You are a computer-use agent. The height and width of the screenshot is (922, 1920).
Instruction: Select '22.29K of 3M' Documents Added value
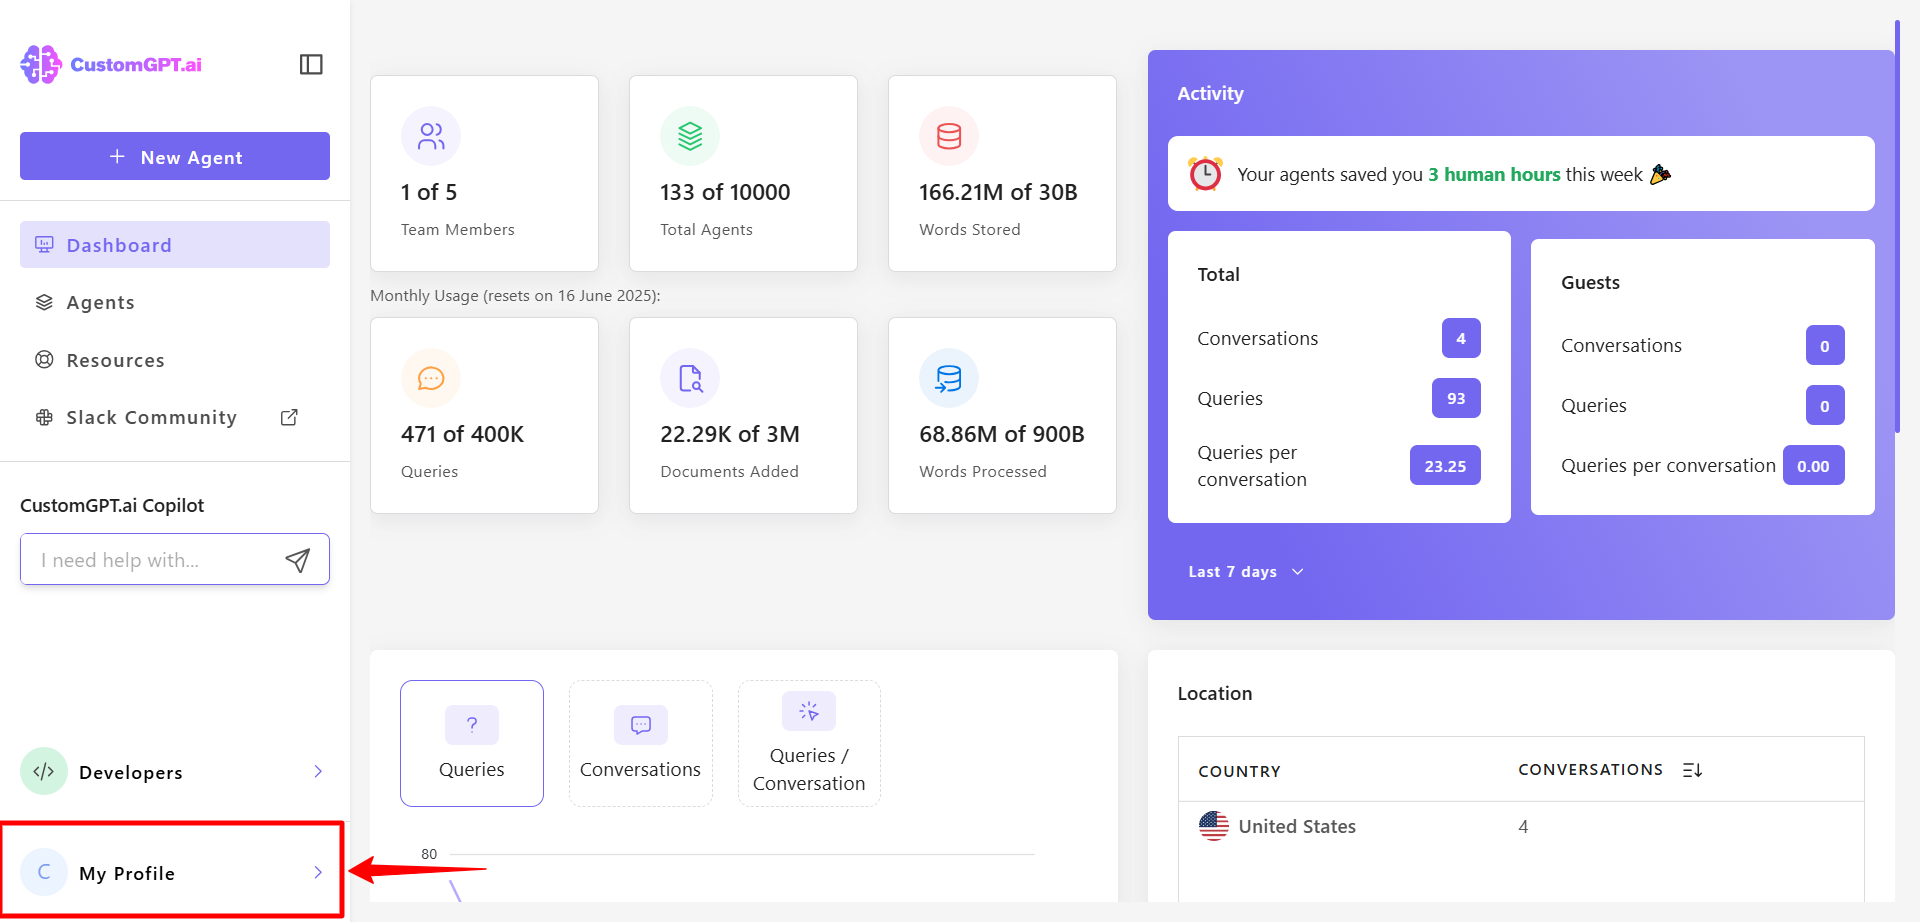pyautogui.click(x=730, y=434)
